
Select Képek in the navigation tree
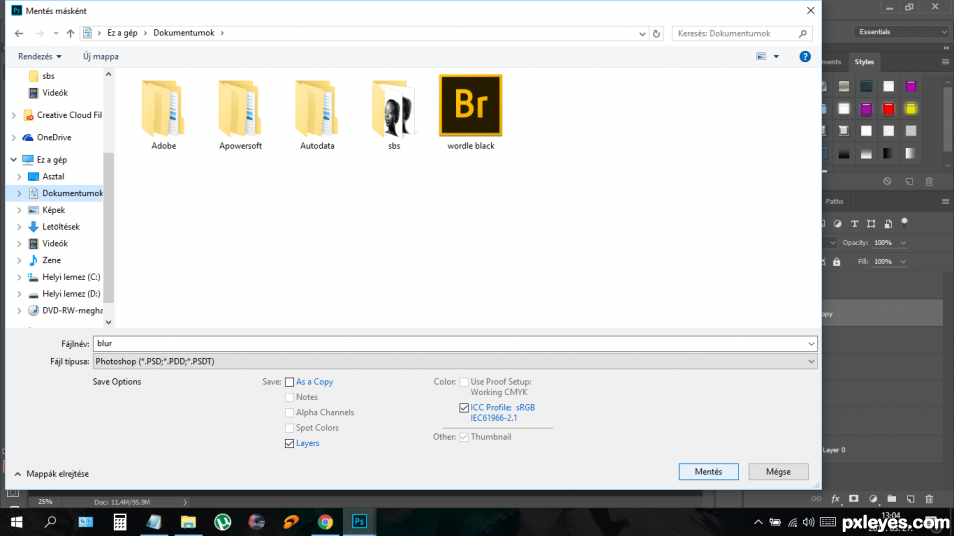54,210
